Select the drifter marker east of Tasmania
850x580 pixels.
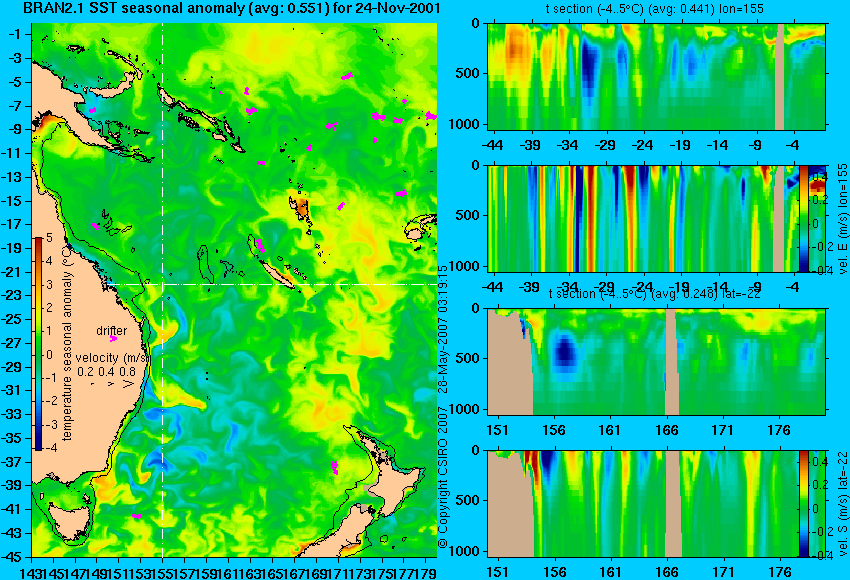[x=137, y=516]
